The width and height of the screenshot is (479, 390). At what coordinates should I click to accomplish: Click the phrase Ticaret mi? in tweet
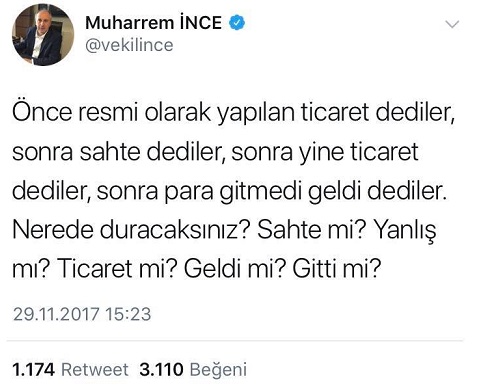click(117, 269)
